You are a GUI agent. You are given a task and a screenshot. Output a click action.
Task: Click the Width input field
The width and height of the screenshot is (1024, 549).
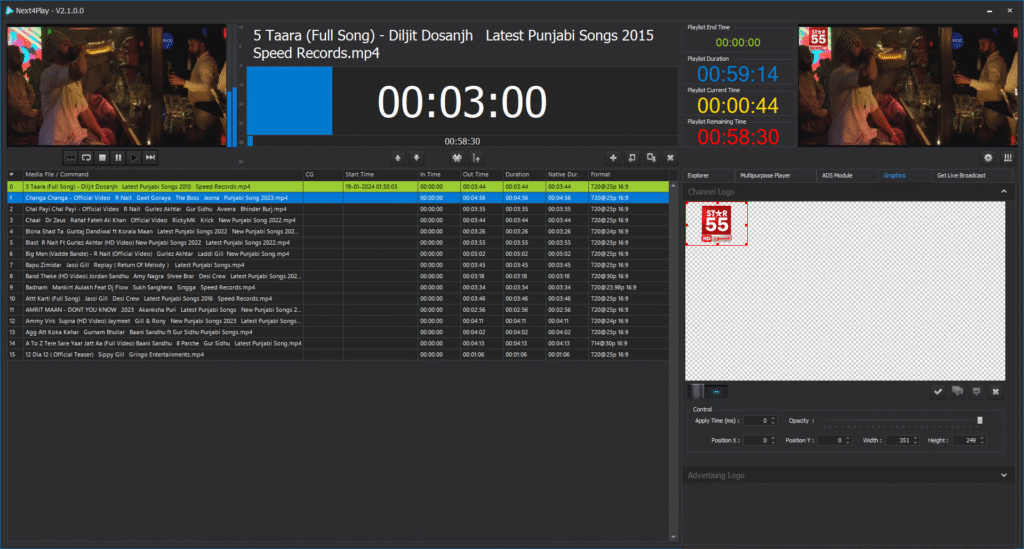point(900,440)
